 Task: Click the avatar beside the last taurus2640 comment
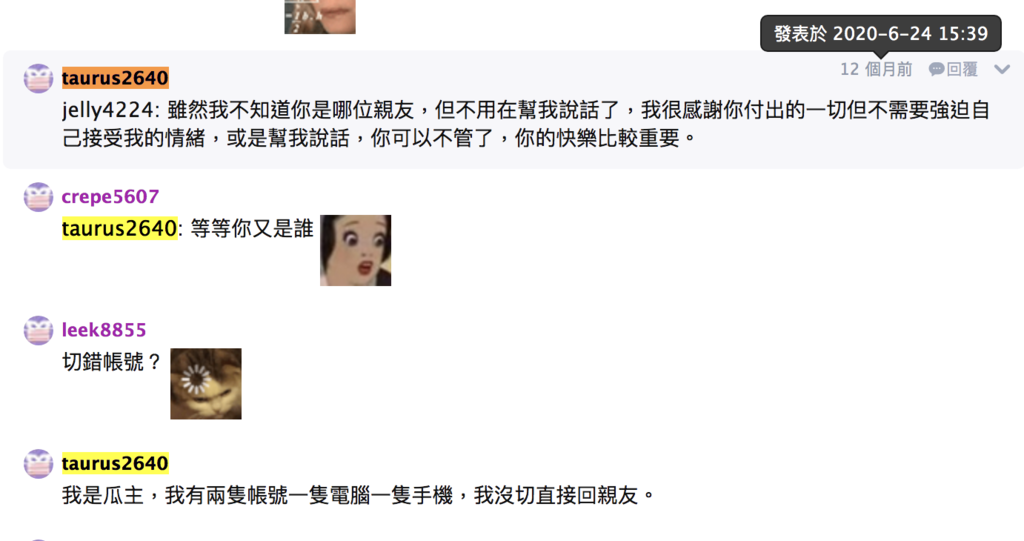(x=39, y=463)
